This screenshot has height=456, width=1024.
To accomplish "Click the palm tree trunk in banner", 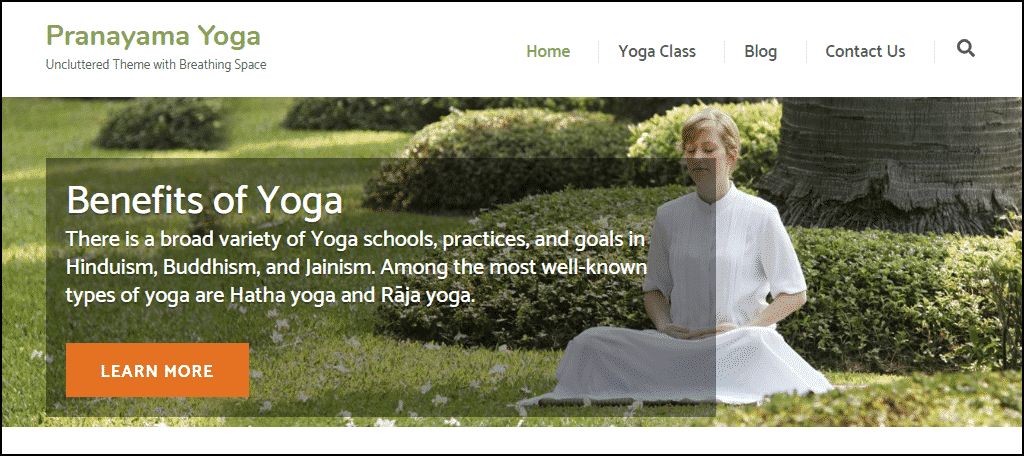I will point(895,163).
